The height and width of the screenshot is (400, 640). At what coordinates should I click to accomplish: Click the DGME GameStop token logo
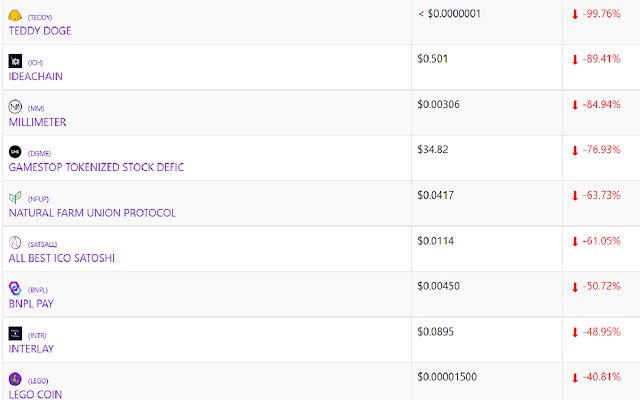pyautogui.click(x=15, y=152)
